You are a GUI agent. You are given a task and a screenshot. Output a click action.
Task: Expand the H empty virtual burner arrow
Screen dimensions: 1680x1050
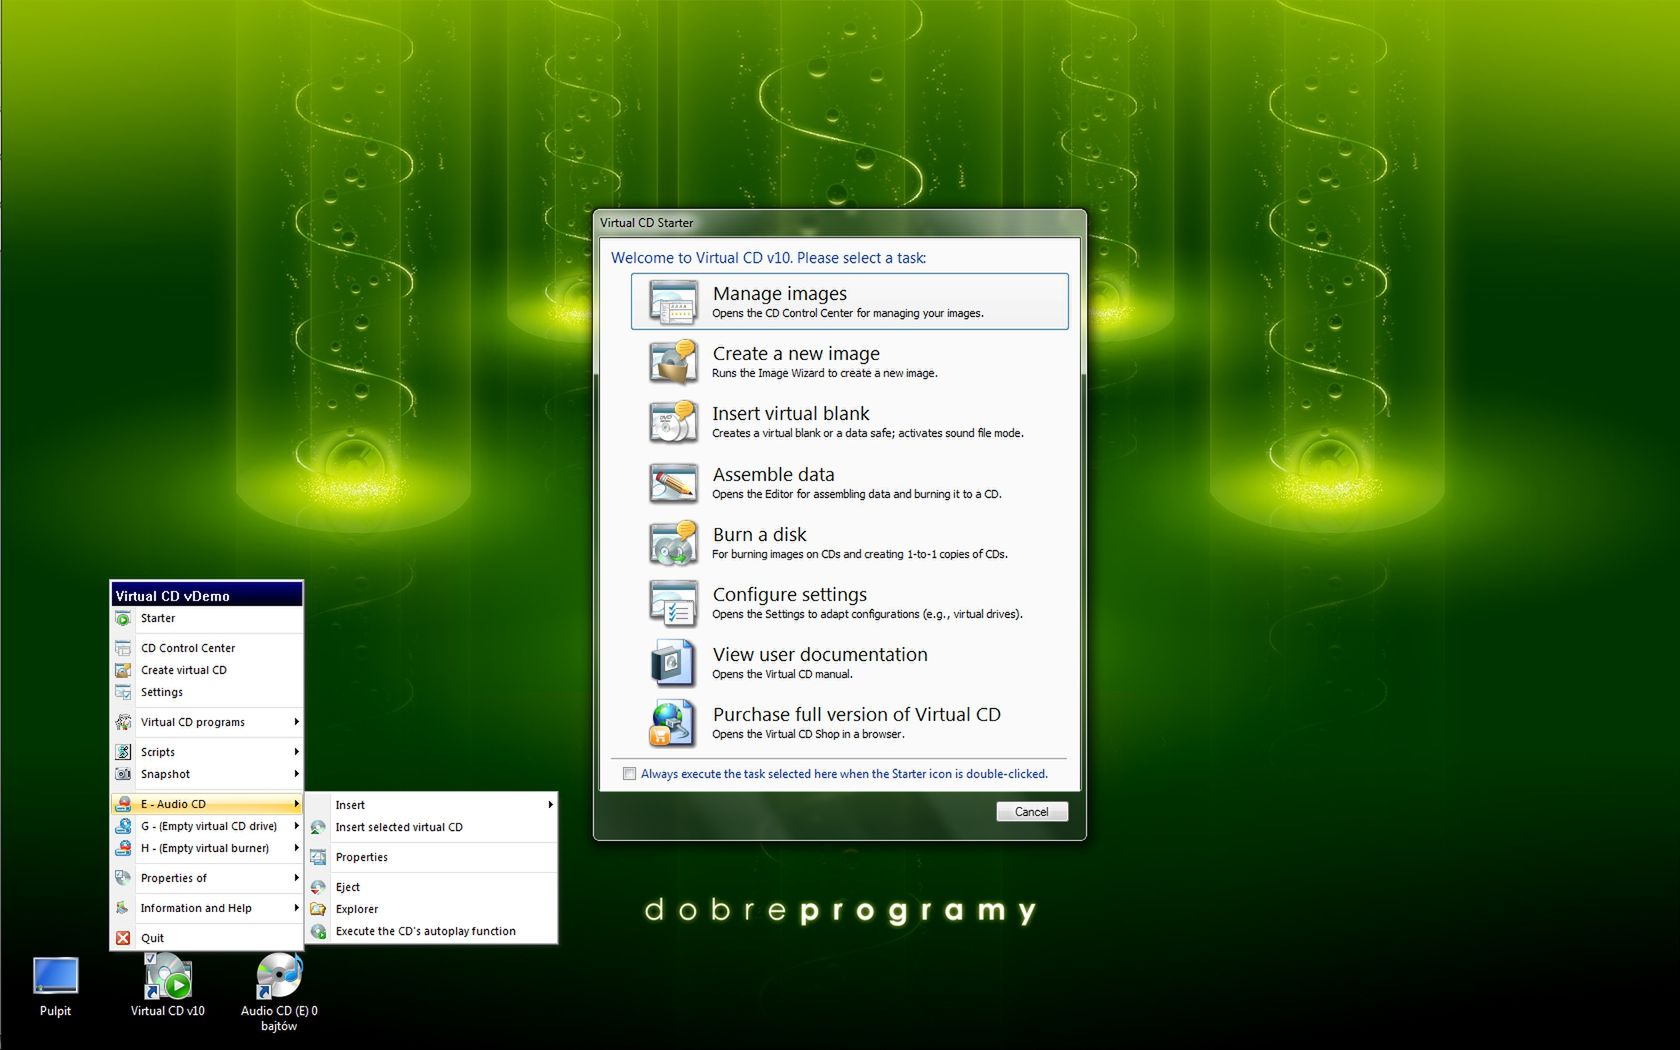pyautogui.click(x=296, y=848)
